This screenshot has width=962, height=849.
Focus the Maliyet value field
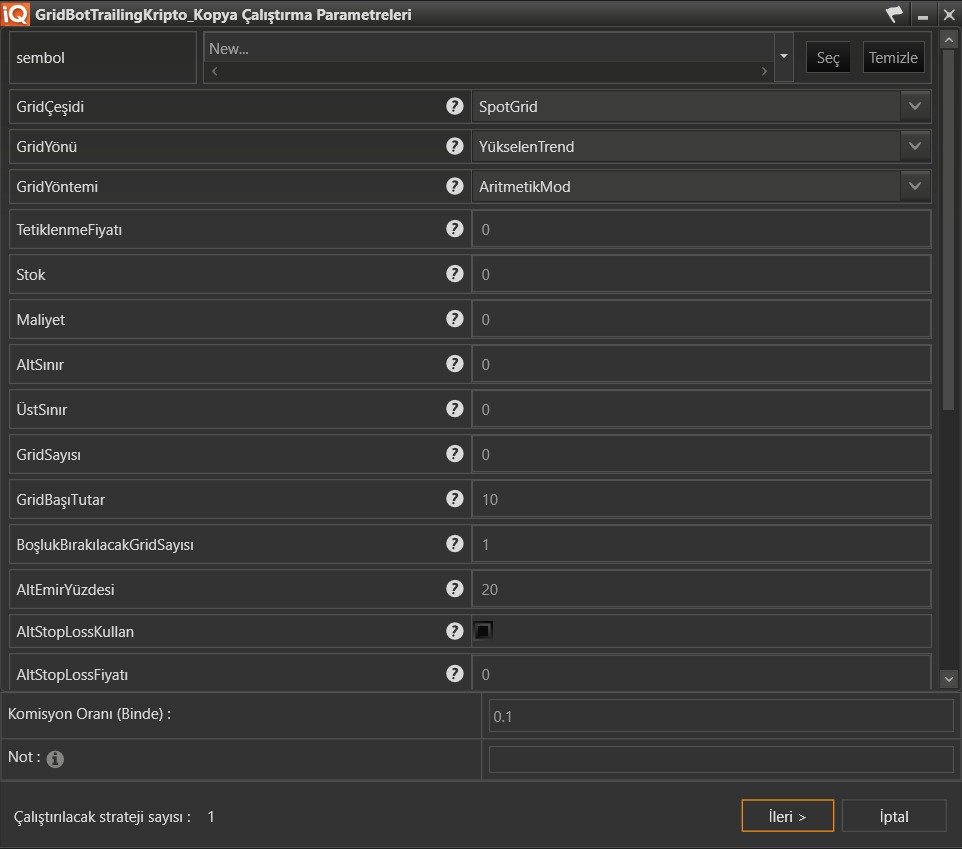pyautogui.click(x=701, y=319)
